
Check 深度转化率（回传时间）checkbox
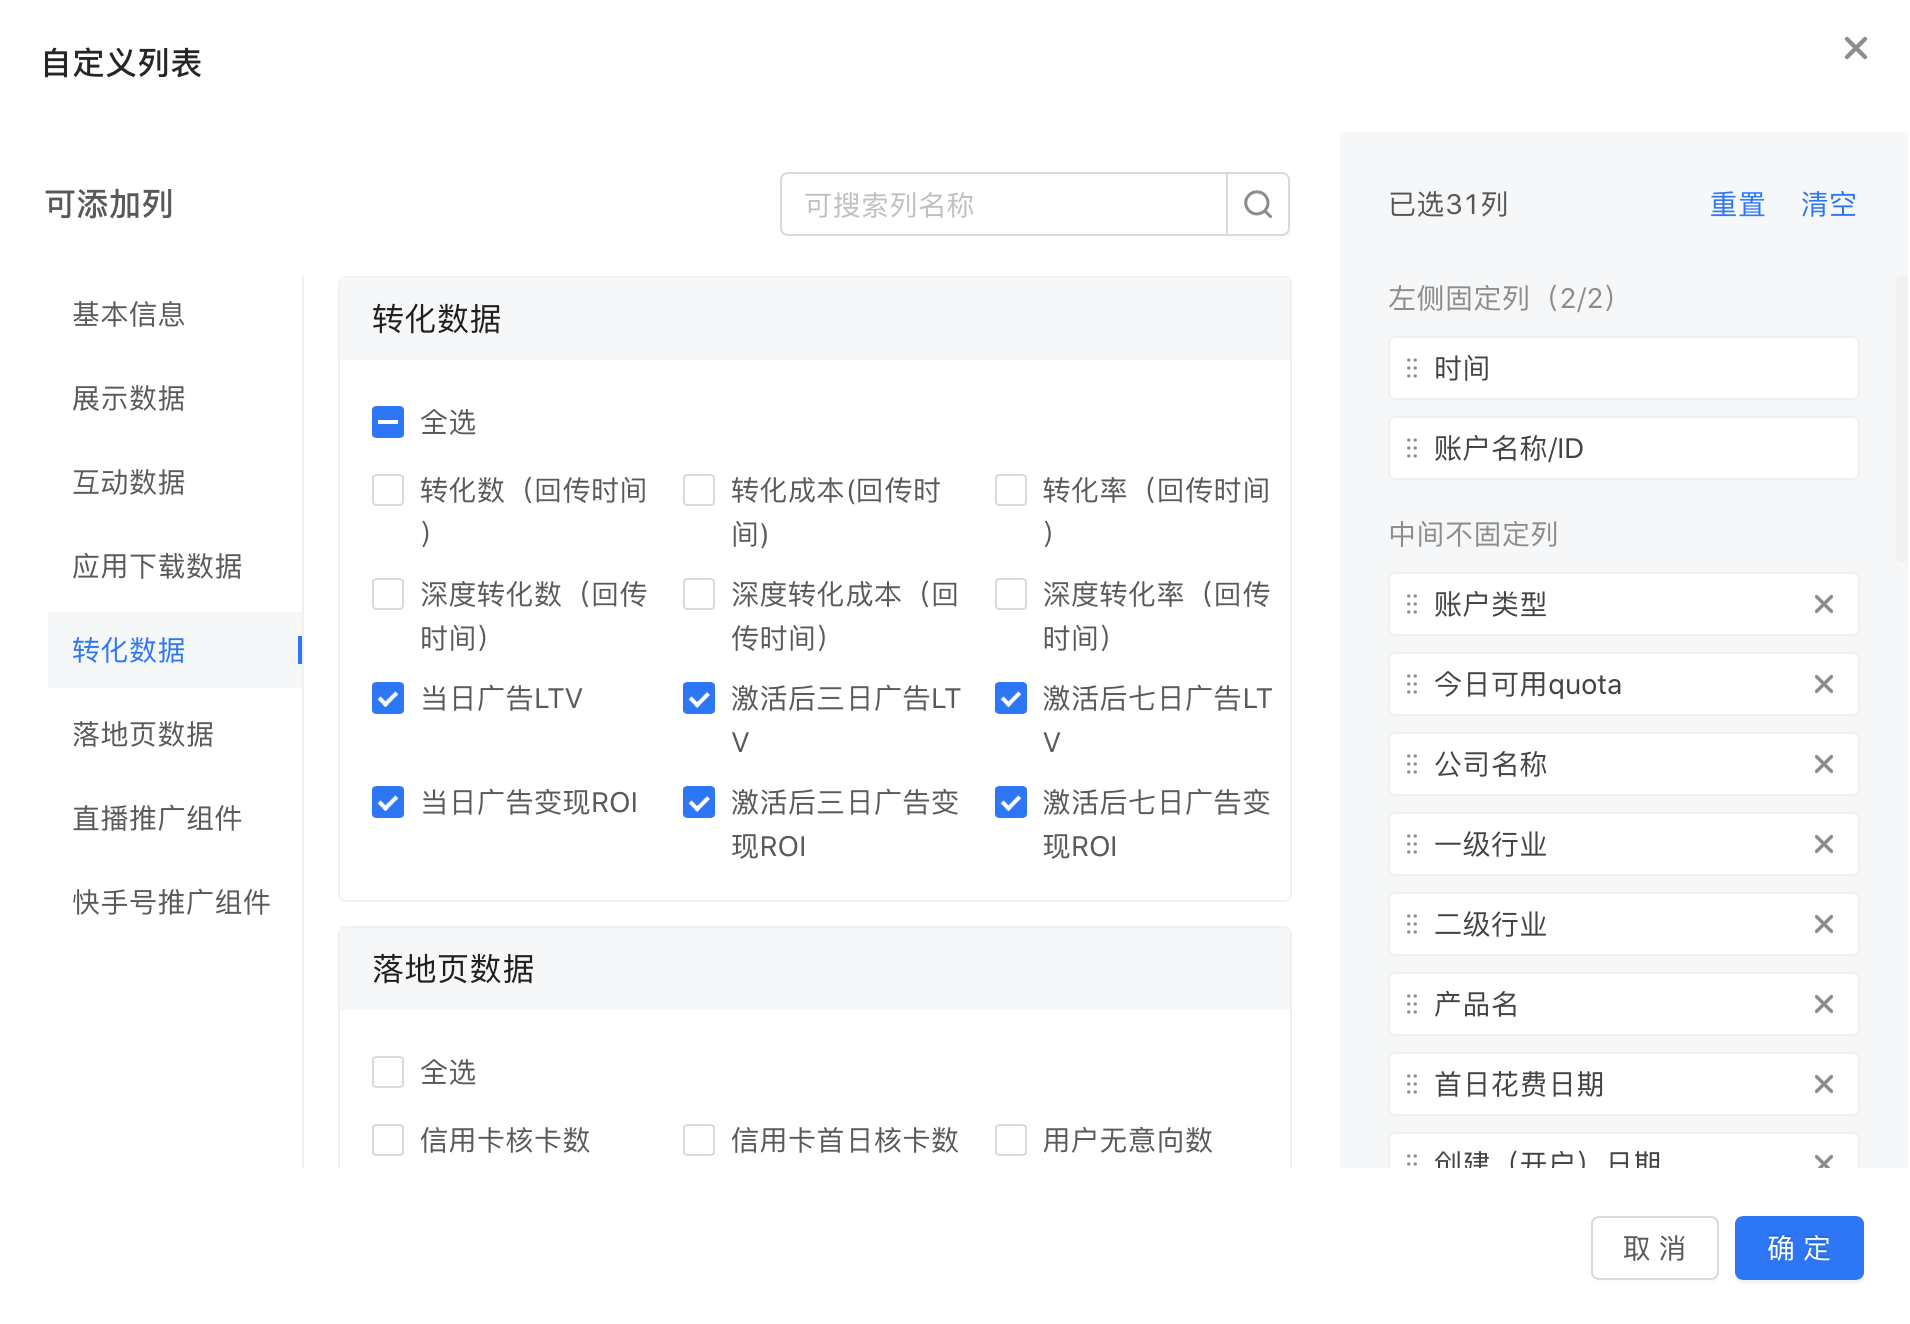click(1011, 594)
